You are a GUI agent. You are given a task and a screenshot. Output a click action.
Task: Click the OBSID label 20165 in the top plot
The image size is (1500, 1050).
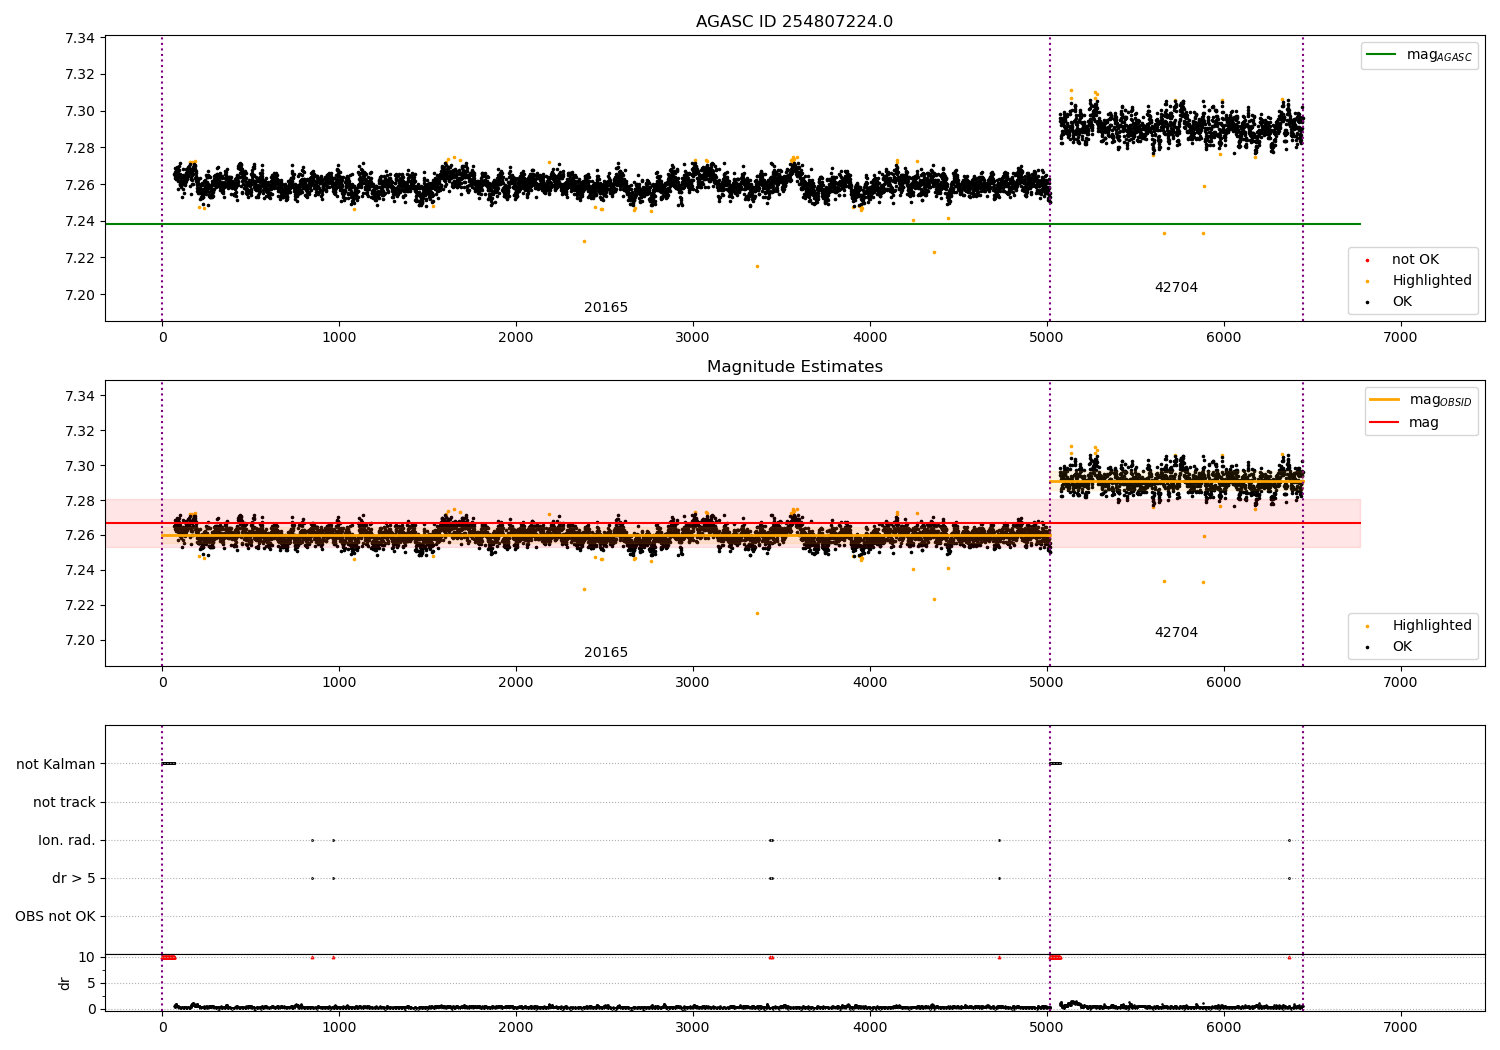(x=606, y=308)
